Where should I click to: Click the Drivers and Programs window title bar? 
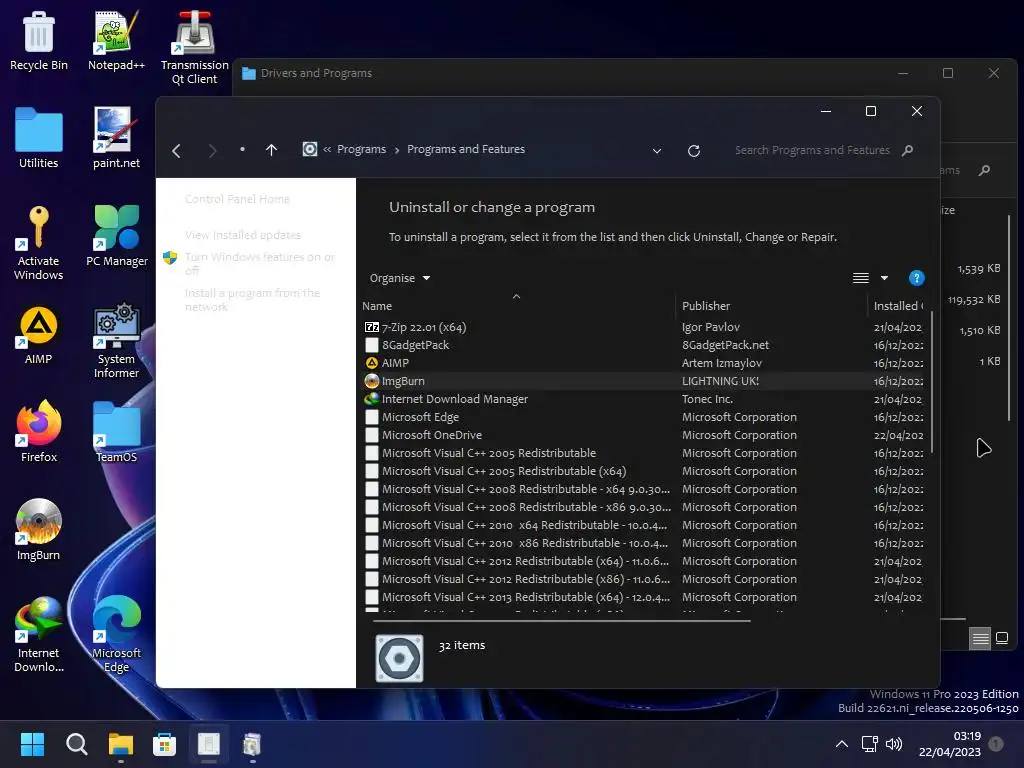click(562, 73)
